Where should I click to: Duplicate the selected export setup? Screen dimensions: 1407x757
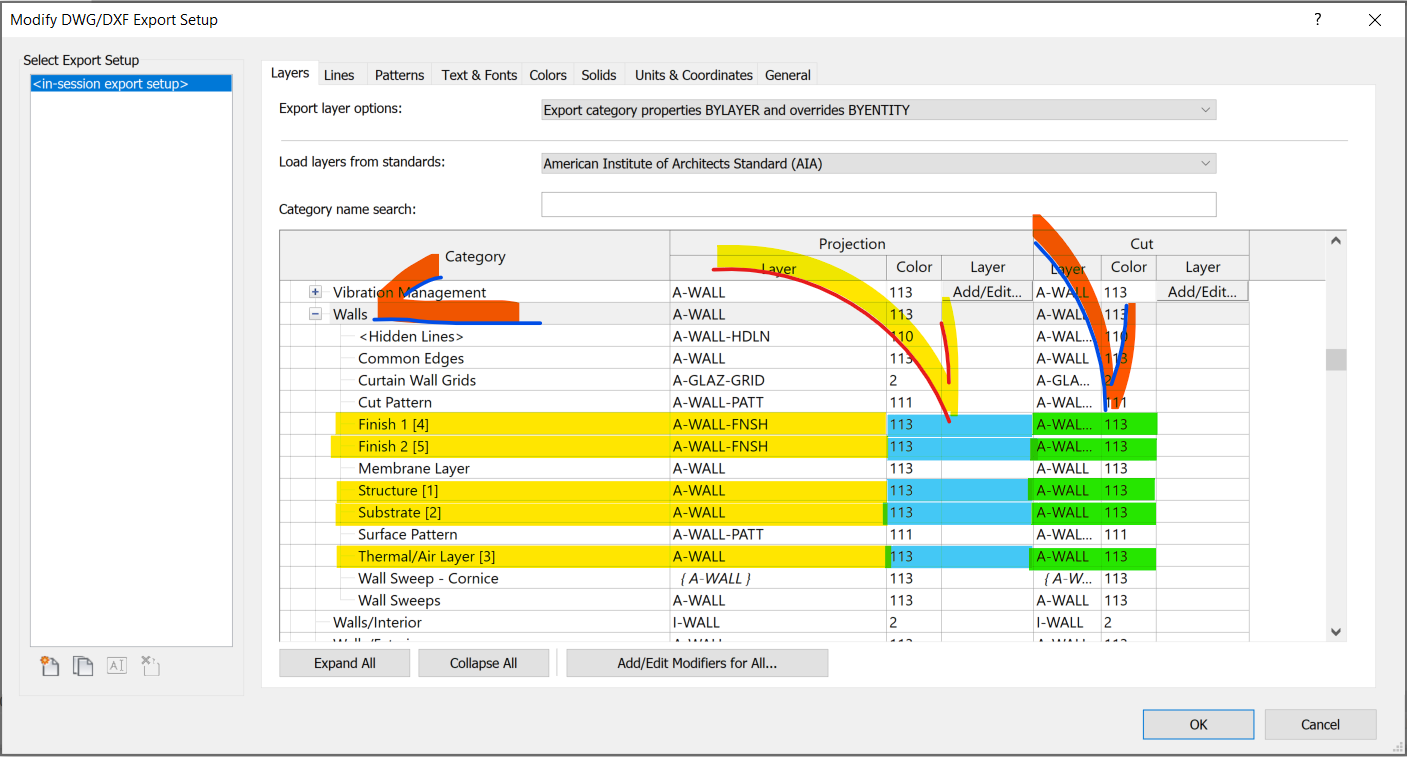coord(83,665)
